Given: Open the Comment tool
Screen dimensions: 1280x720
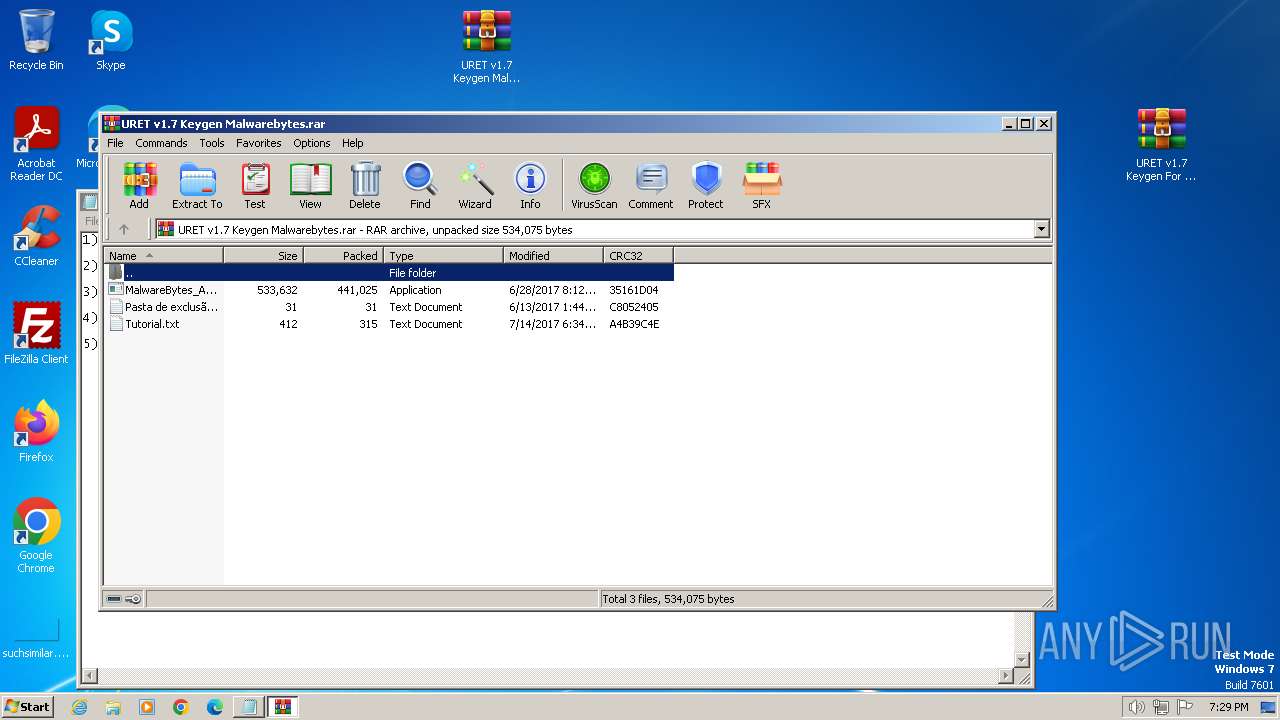Looking at the screenshot, I should [x=651, y=186].
